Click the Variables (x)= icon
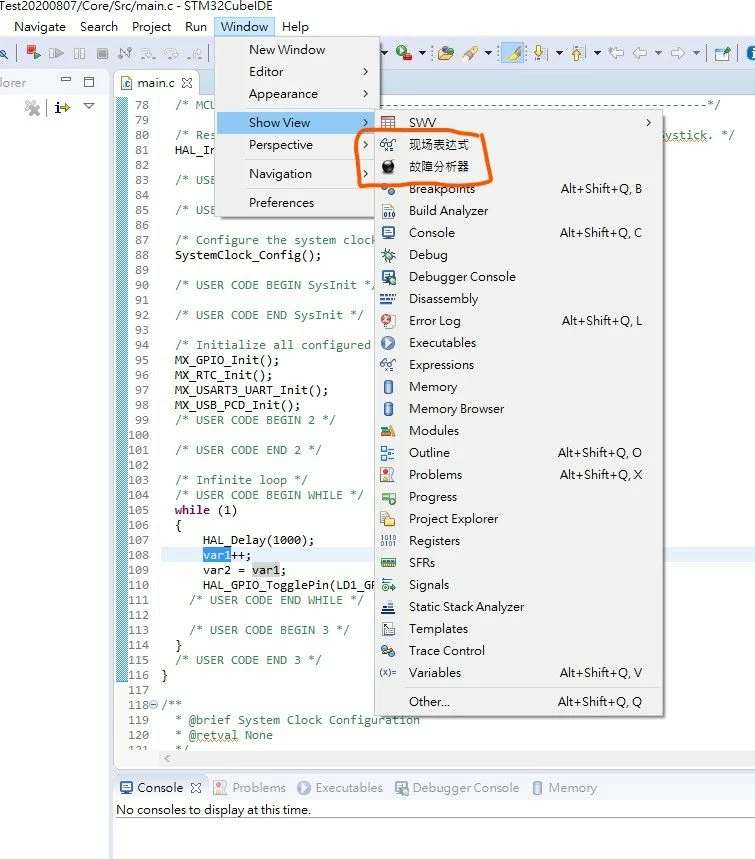Viewport: 755px width, 859px height. (388, 673)
